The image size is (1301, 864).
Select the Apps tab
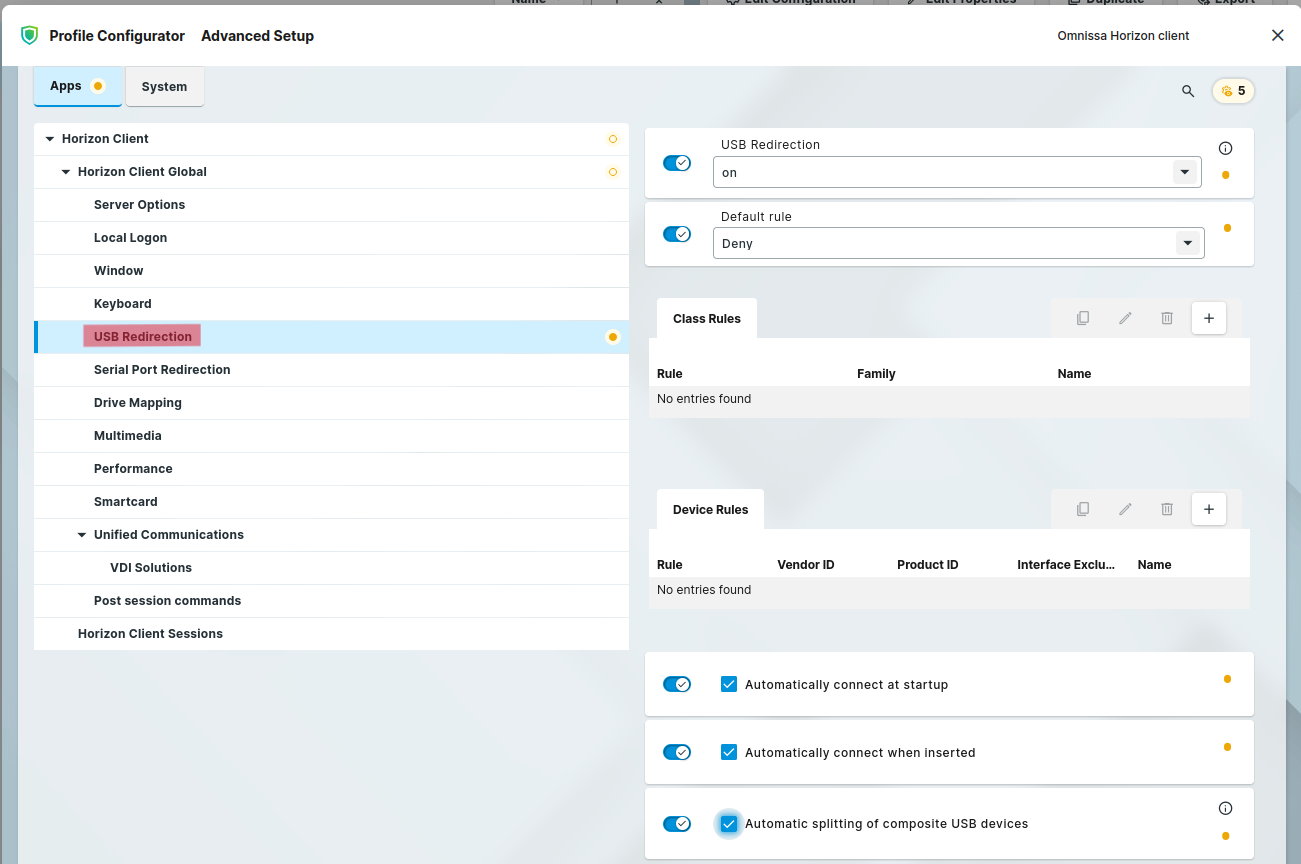click(x=66, y=86)
